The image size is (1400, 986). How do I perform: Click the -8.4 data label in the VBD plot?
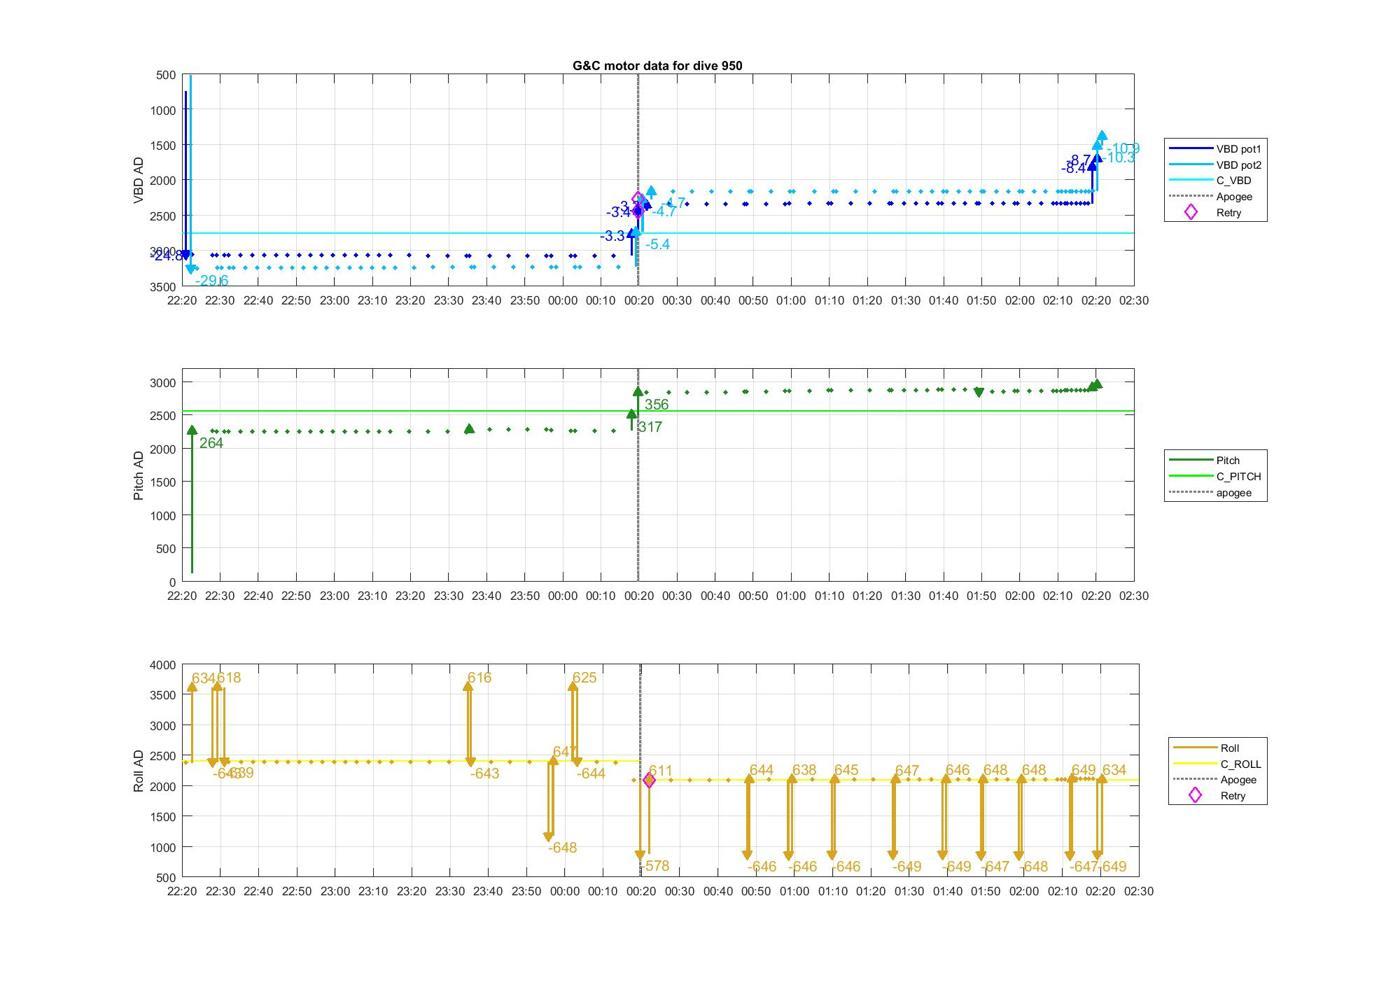coord(1074,168)
